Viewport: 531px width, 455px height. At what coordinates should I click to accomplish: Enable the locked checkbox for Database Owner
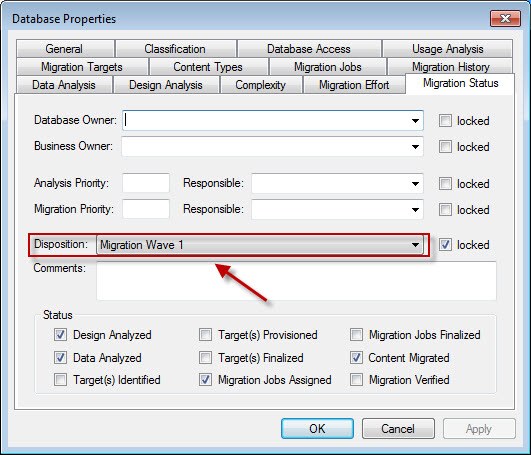tap(445, 120)
